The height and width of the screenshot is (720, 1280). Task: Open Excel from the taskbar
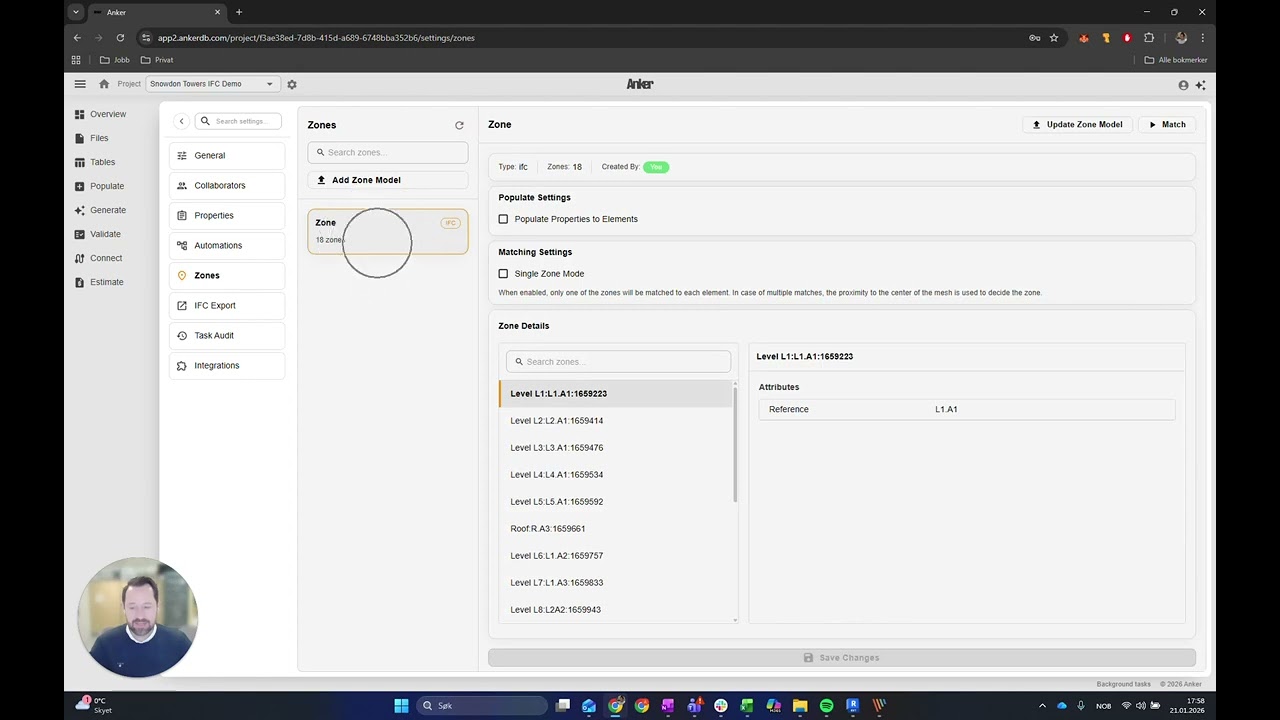pyautogui.click(x=747, y=706)
